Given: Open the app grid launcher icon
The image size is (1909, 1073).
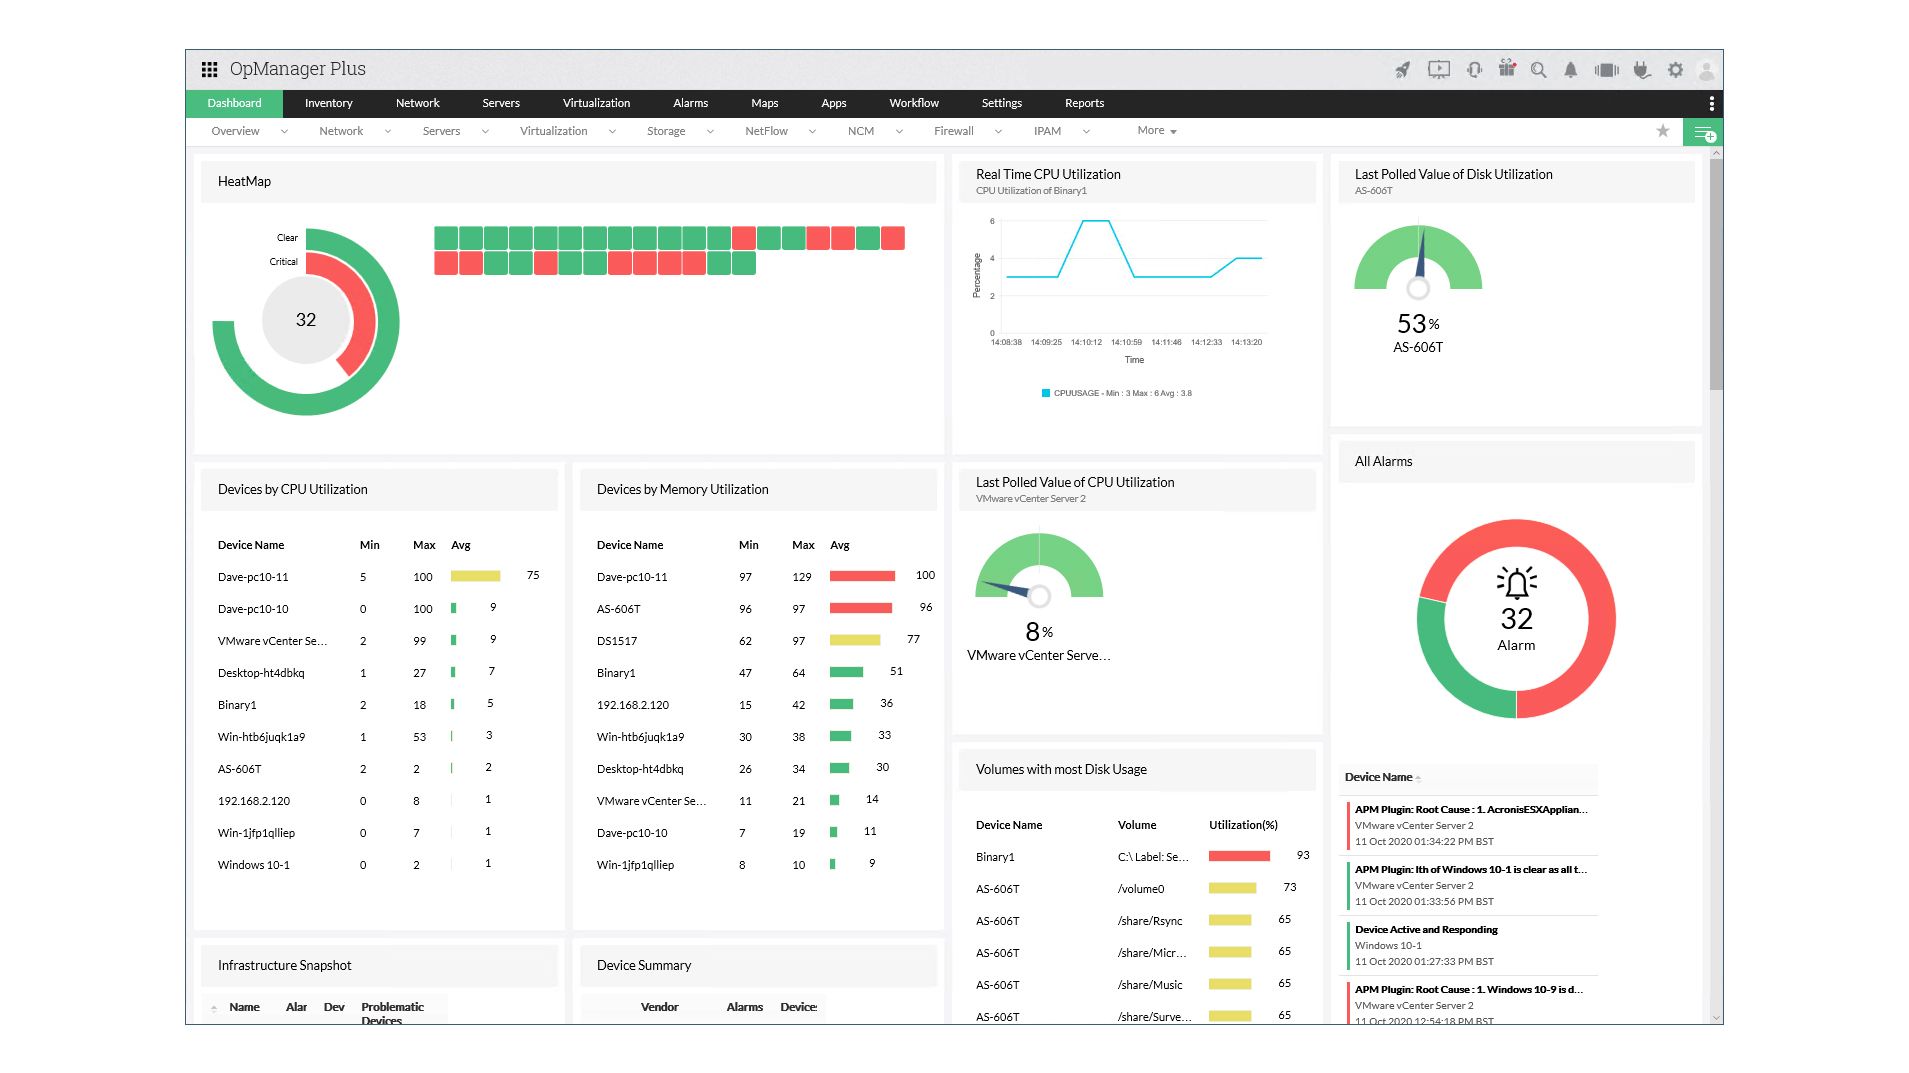Looking at the screenshot, I should (x=209, y=69).
